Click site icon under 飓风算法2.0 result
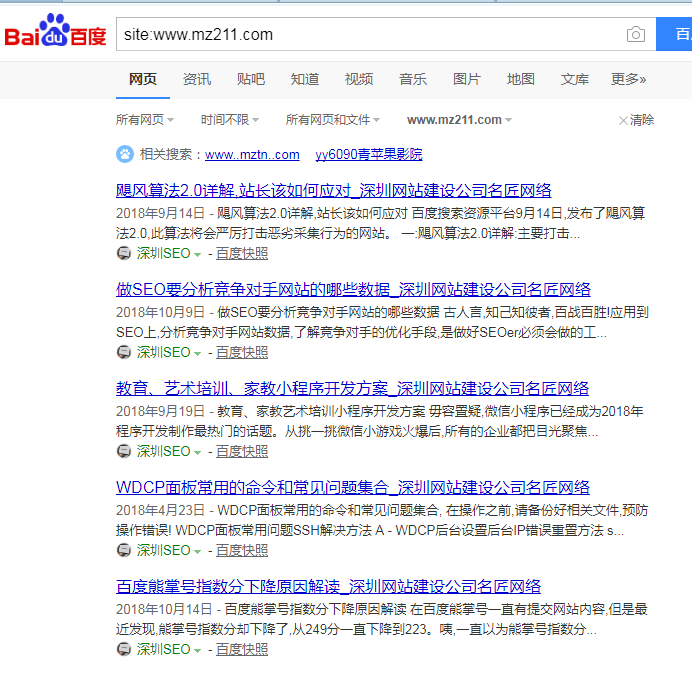Screen dimensions: 692x677 [124, 253]
